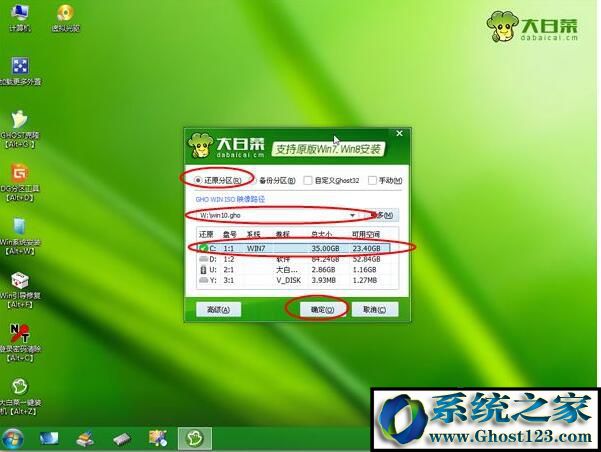Open the virtual CD drive desktop icon
601x452 pixels.
click(66, 18)
